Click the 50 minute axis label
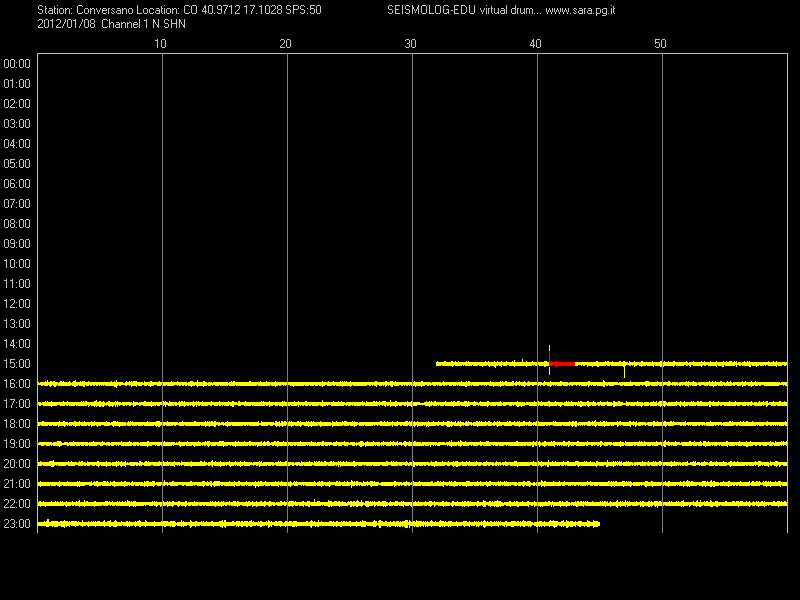Image resolution: width=800 pixels, height=600 pixels. point(660,44)
